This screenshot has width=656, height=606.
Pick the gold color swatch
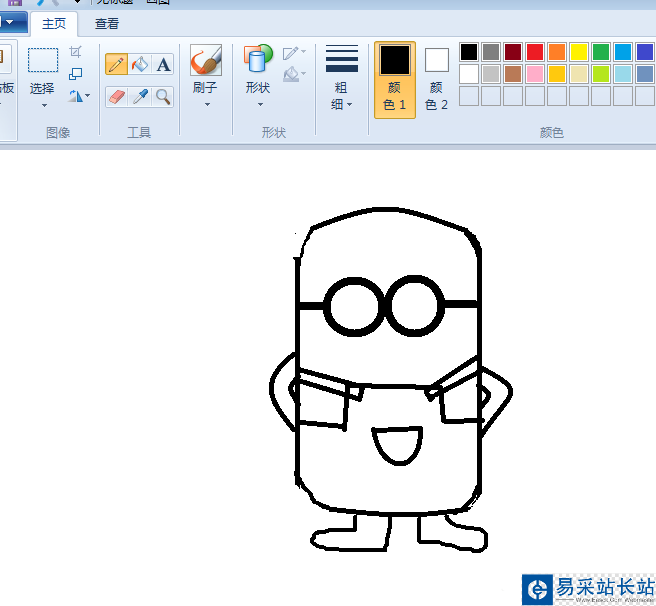click(557, 74)
